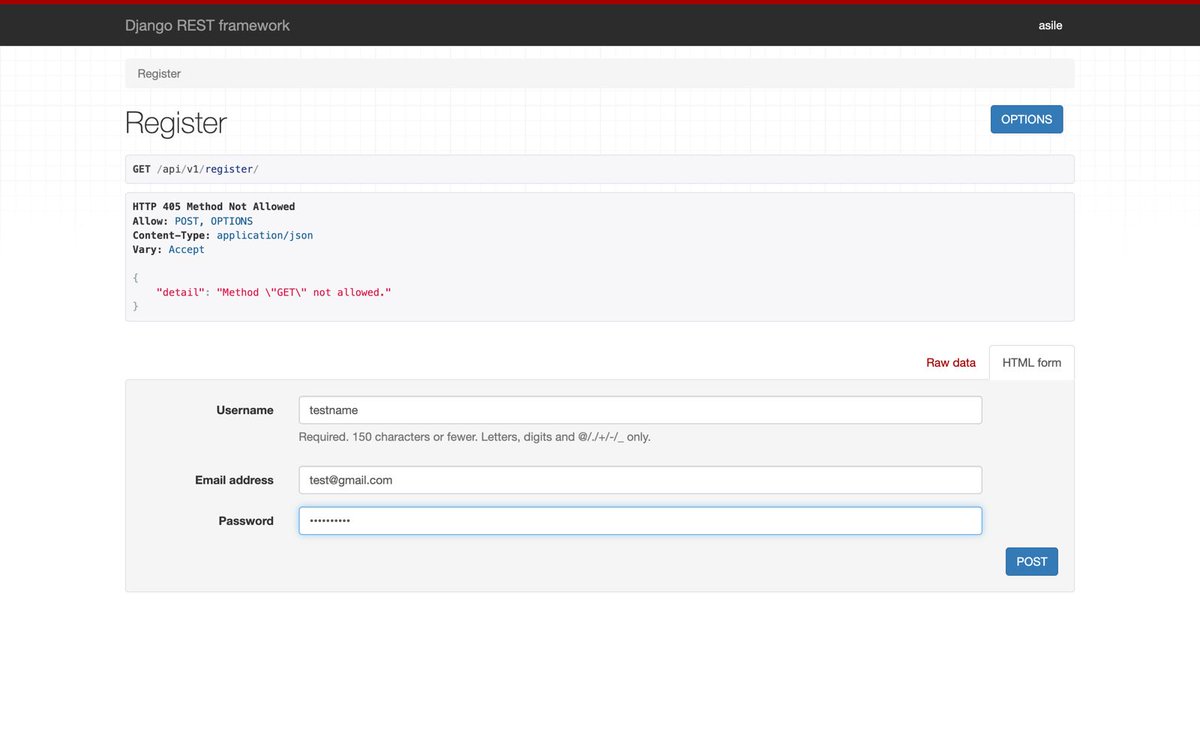This screenshot has height=750, width=1200.
Task: Click into the Password field
Action: [640, 521]
